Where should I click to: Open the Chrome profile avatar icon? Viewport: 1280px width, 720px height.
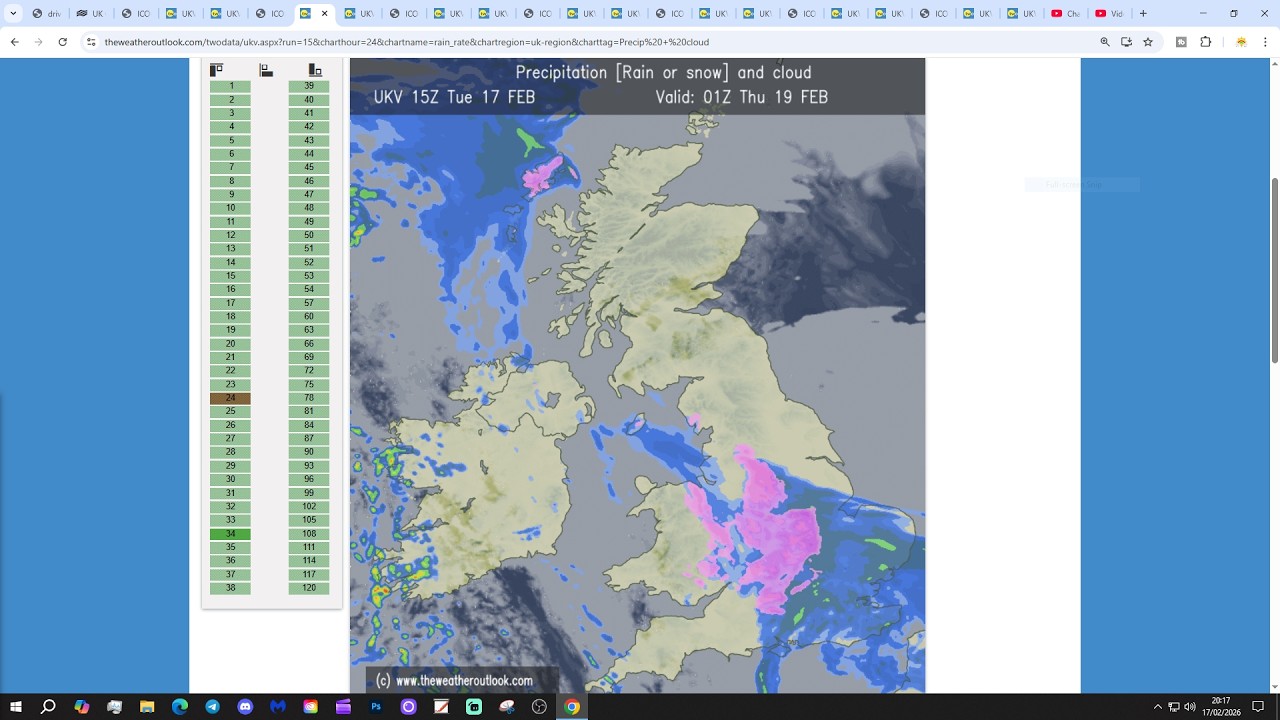click(1241, 42)
